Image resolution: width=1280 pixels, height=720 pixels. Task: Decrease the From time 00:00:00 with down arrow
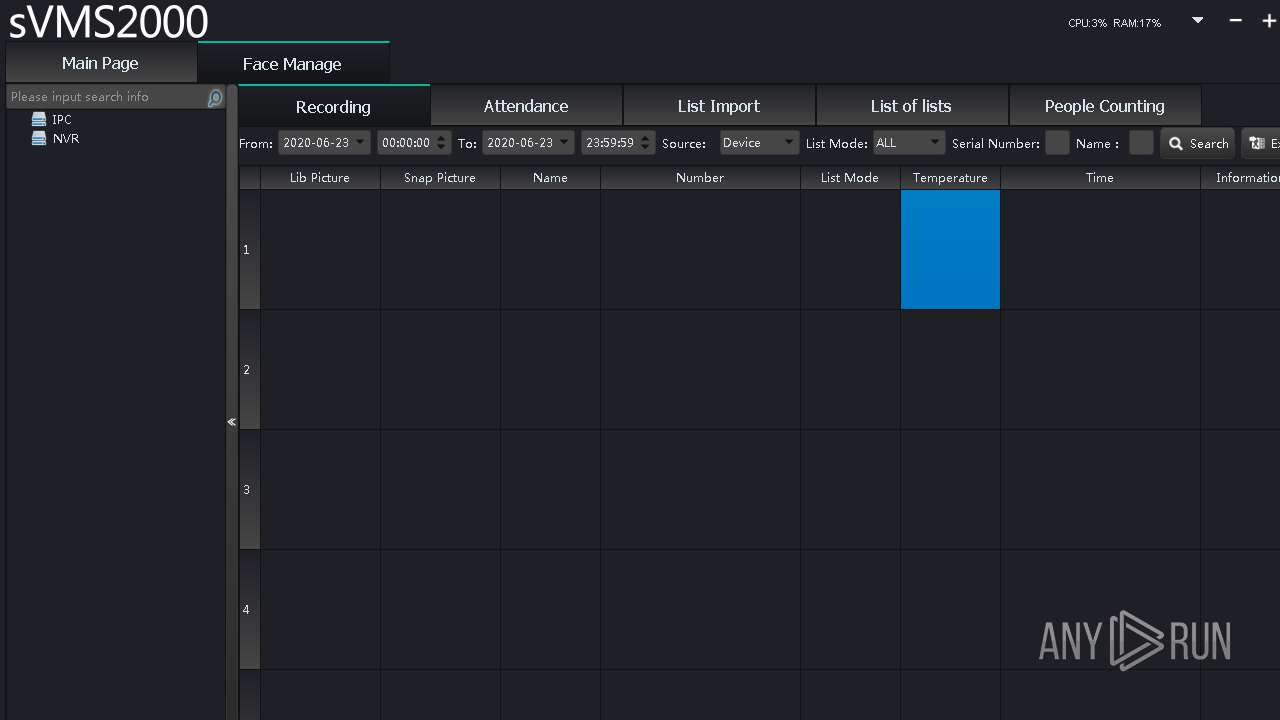tap(442, 148)
